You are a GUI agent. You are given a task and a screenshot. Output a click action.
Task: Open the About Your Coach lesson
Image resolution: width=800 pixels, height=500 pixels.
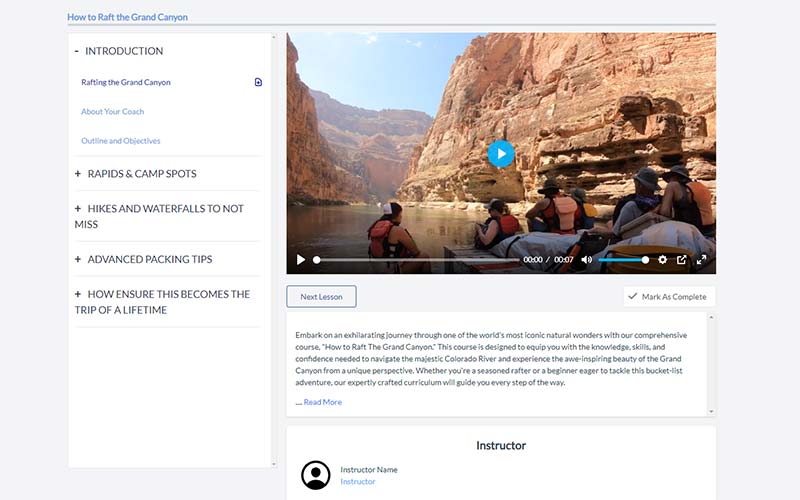[113, 112]
